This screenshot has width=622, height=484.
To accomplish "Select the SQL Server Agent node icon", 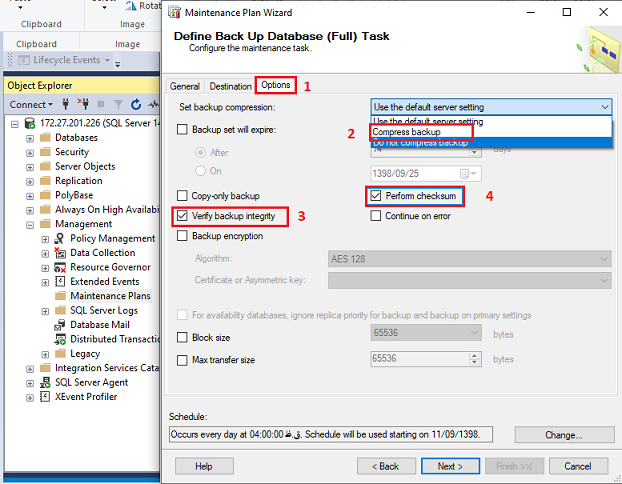I will [44, 382].
